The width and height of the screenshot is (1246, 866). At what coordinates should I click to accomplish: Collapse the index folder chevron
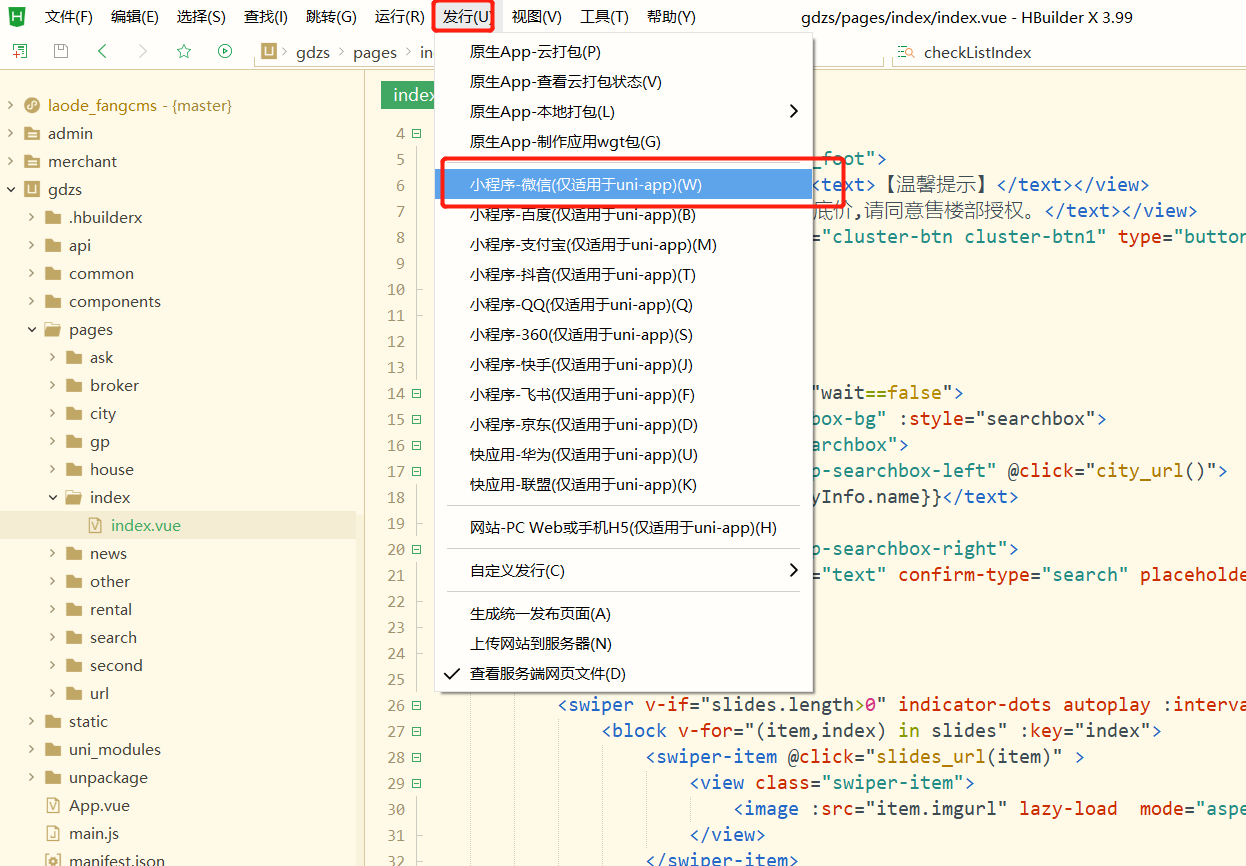coord(53,497)
